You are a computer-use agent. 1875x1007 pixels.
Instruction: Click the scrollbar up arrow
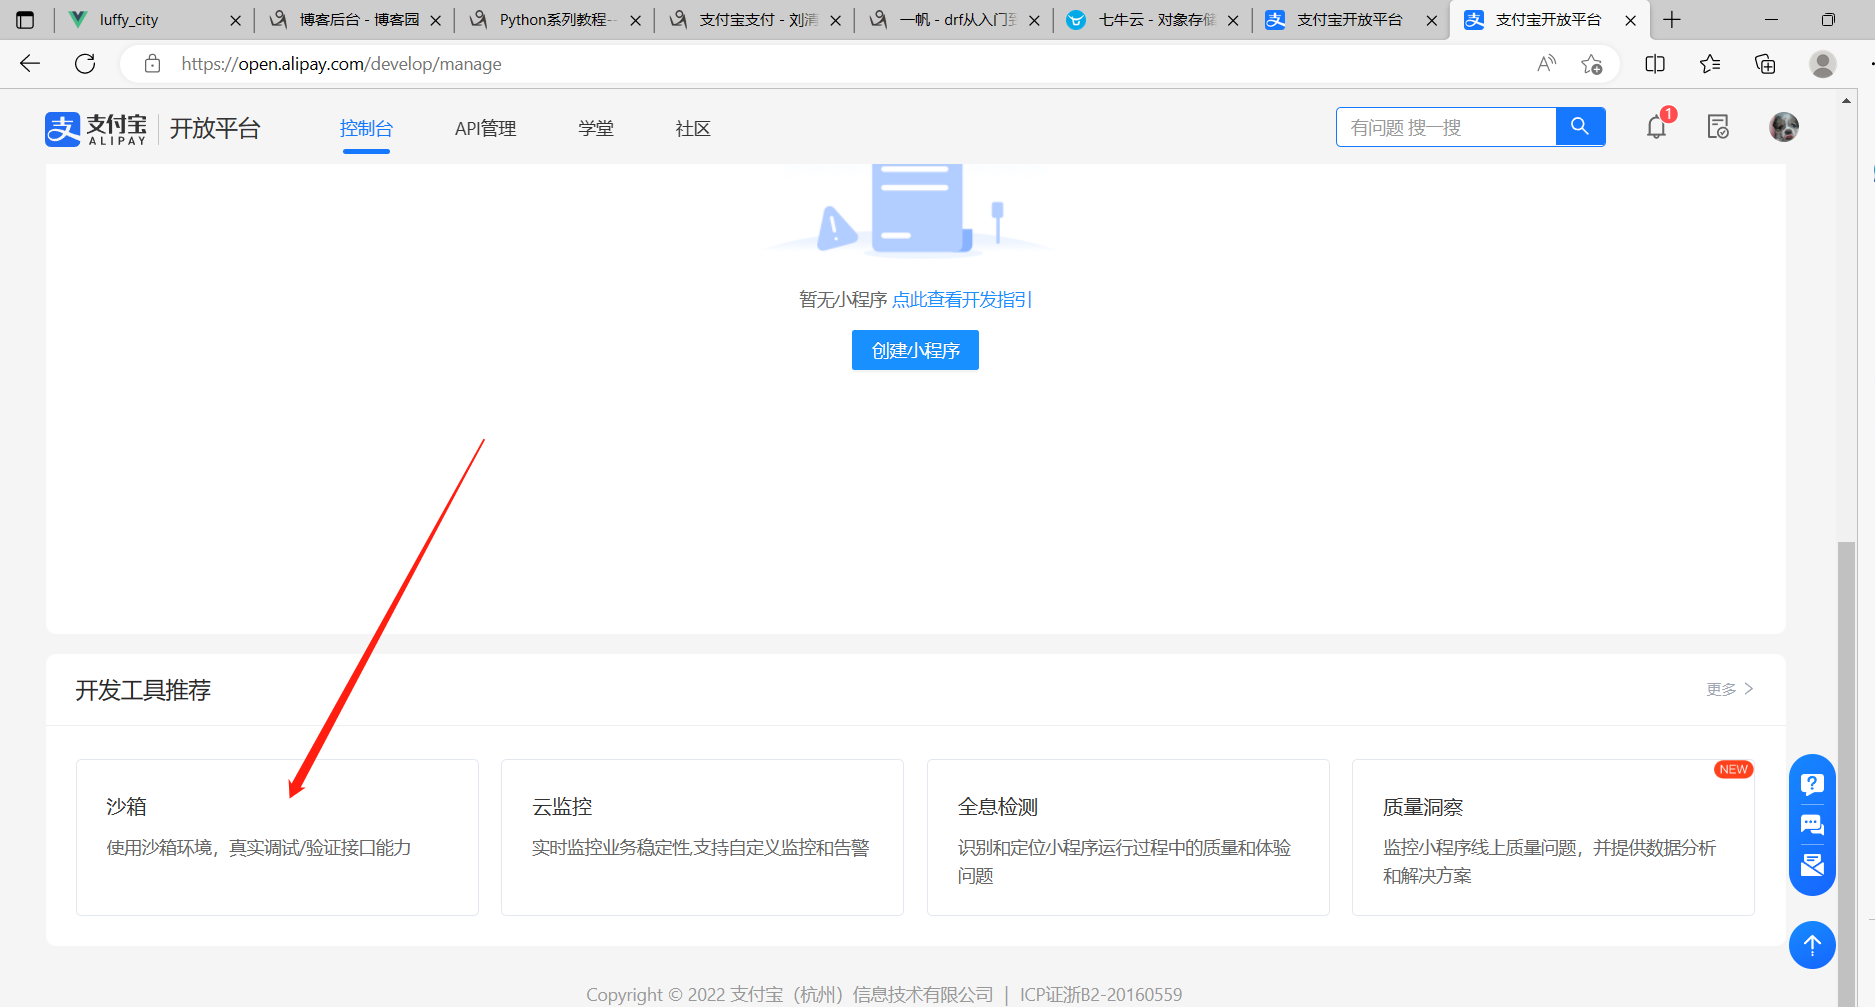[1846, 100]
